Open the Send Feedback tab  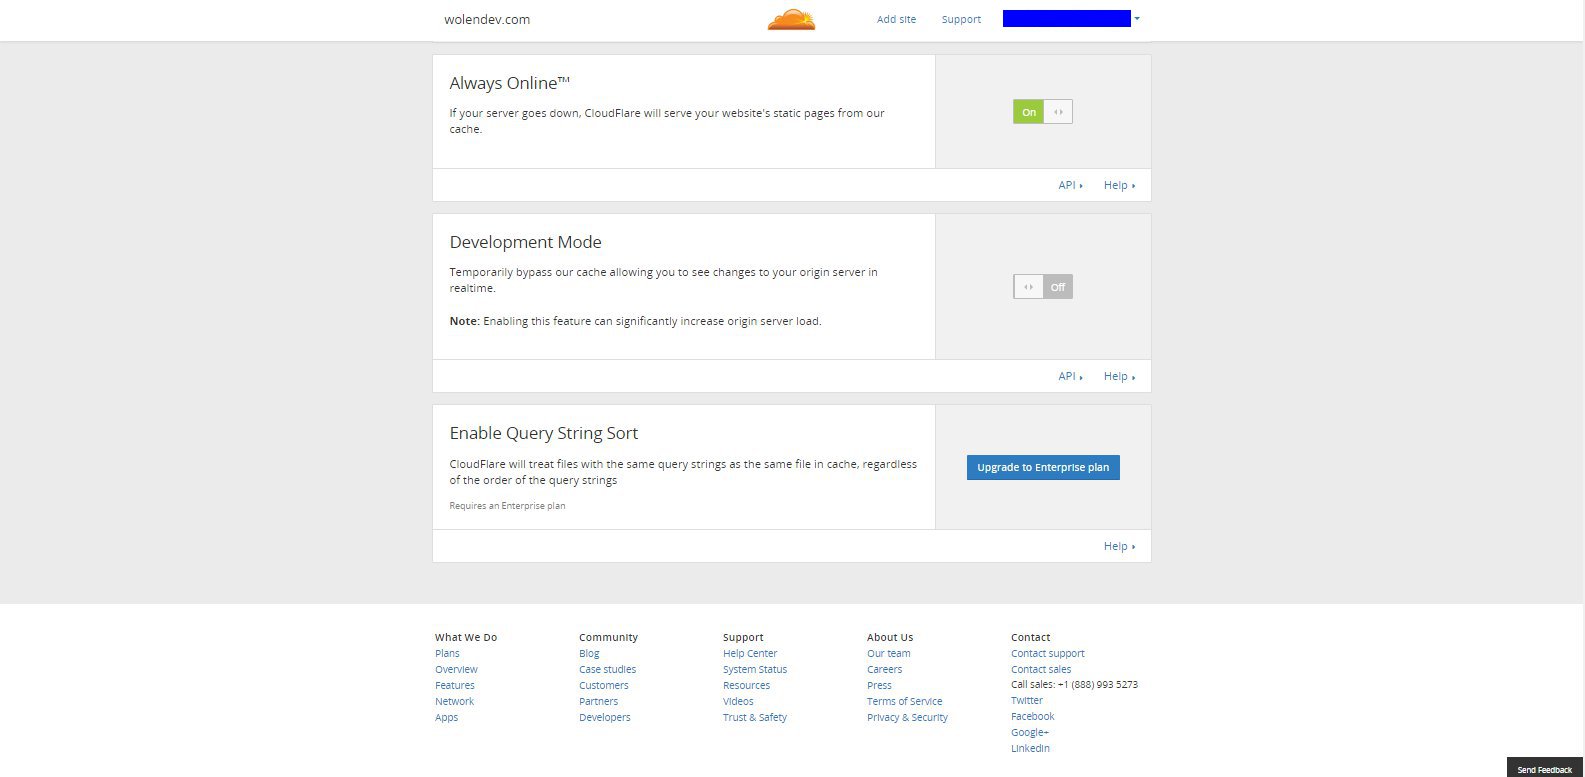coord(1545,769)
